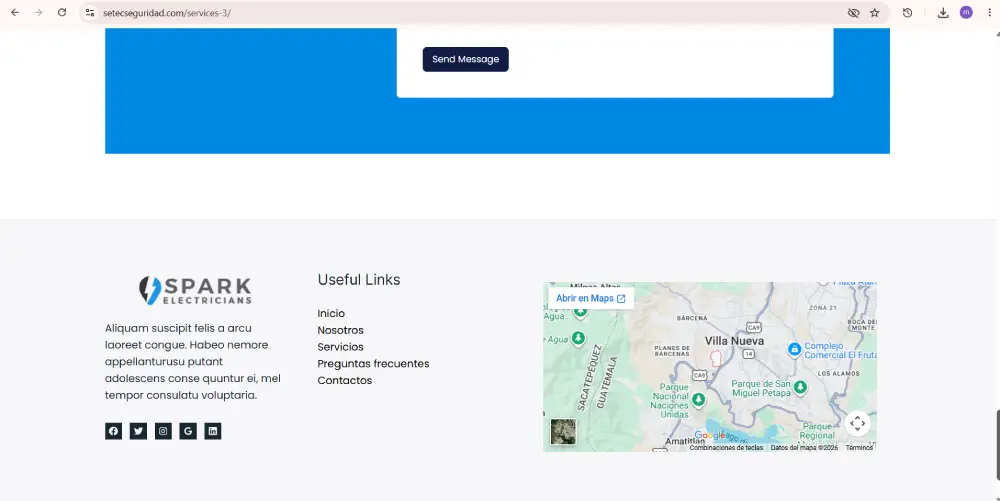Image resolution: width=1000 pixels, height=501 pixels.
Task: Open the Chrome three-dot menu
Action: coord(990,13)
